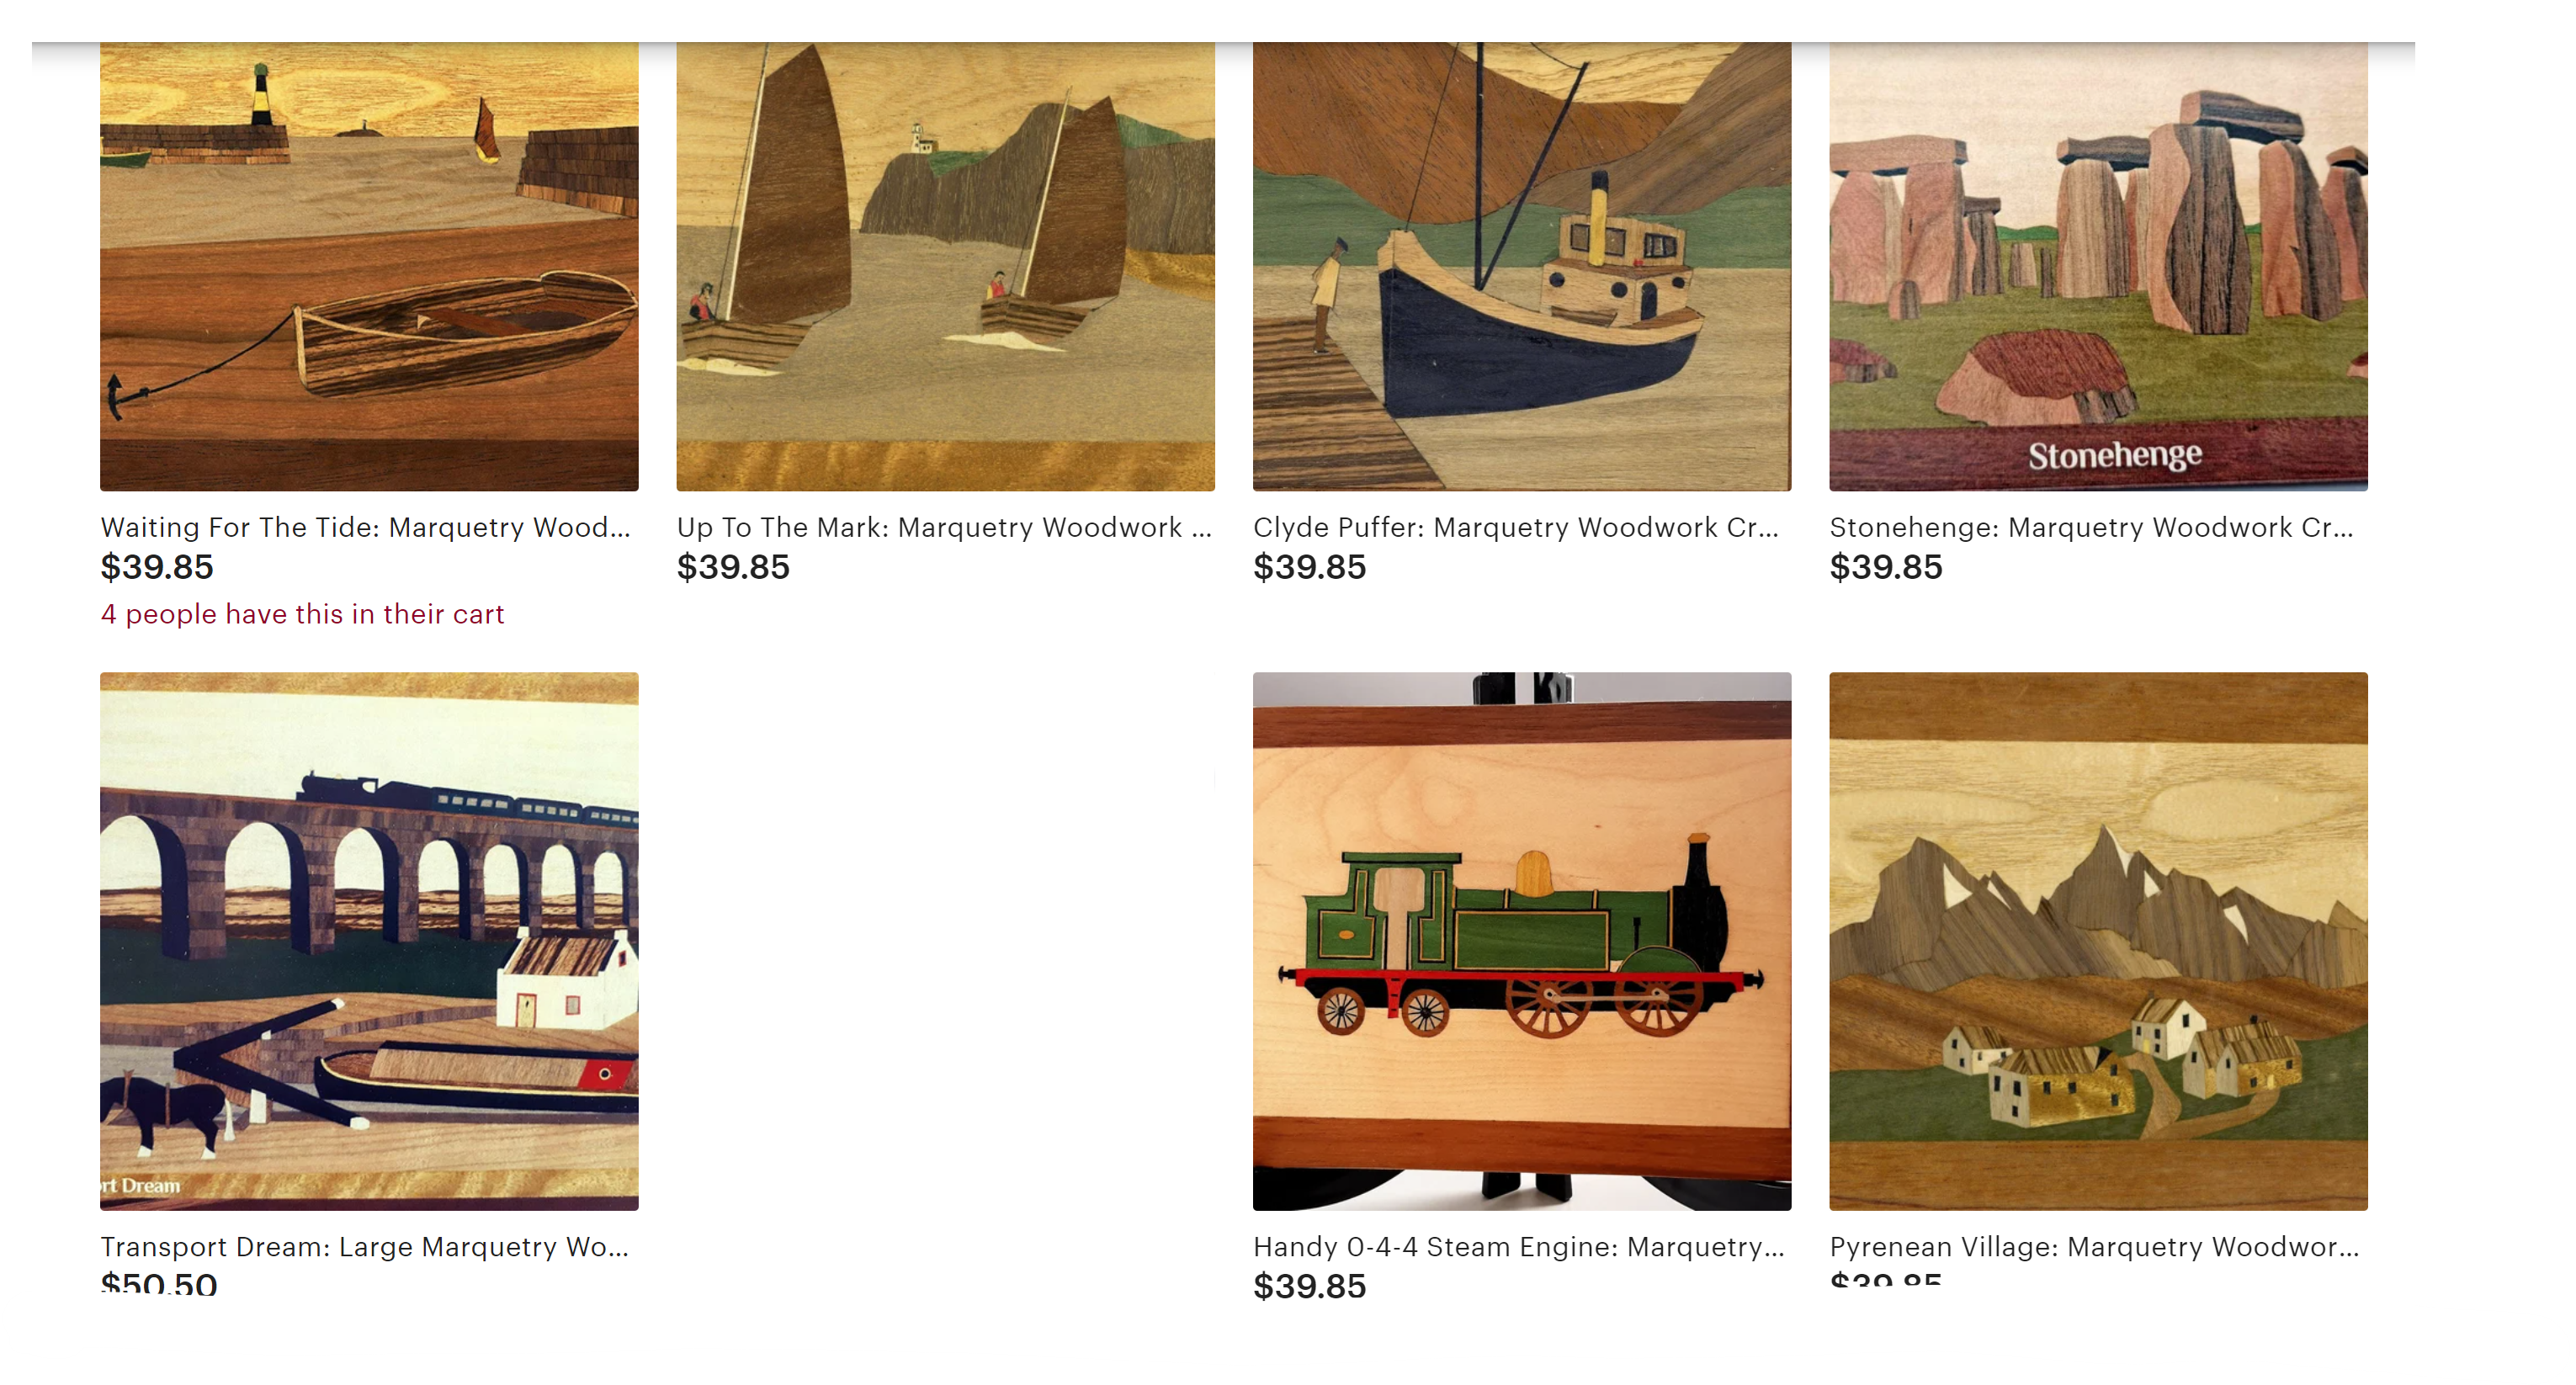
Task: Click the $39.85 price under Steam Engine
Action: pos(1310,1286)
